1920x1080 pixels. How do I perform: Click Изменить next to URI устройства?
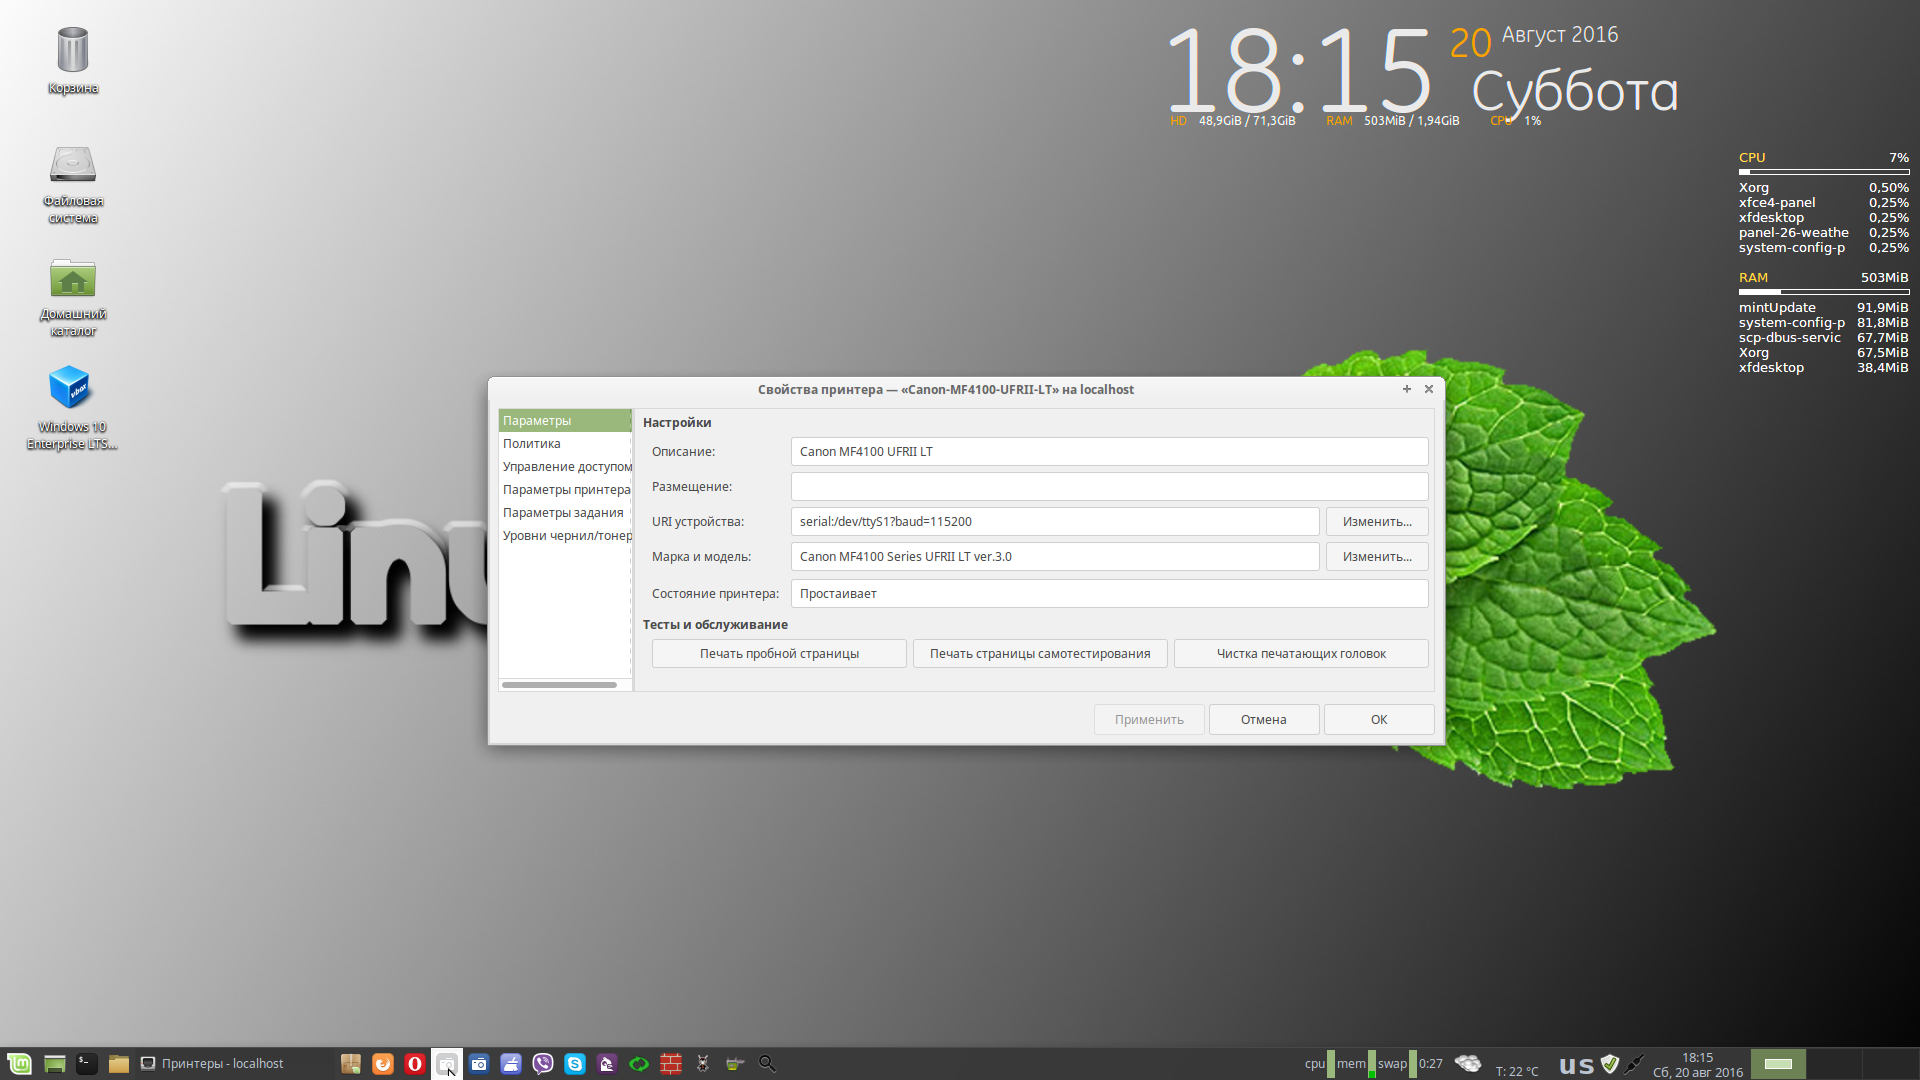1376,522
